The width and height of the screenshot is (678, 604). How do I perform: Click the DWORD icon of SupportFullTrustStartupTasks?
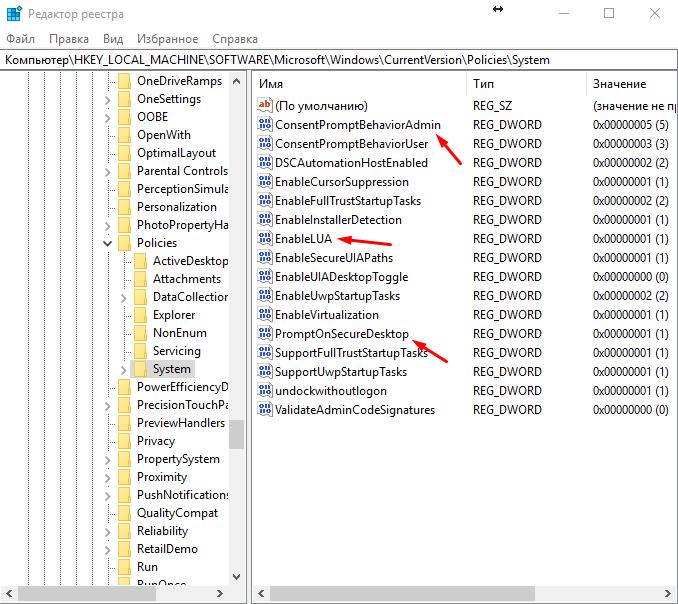265,353
